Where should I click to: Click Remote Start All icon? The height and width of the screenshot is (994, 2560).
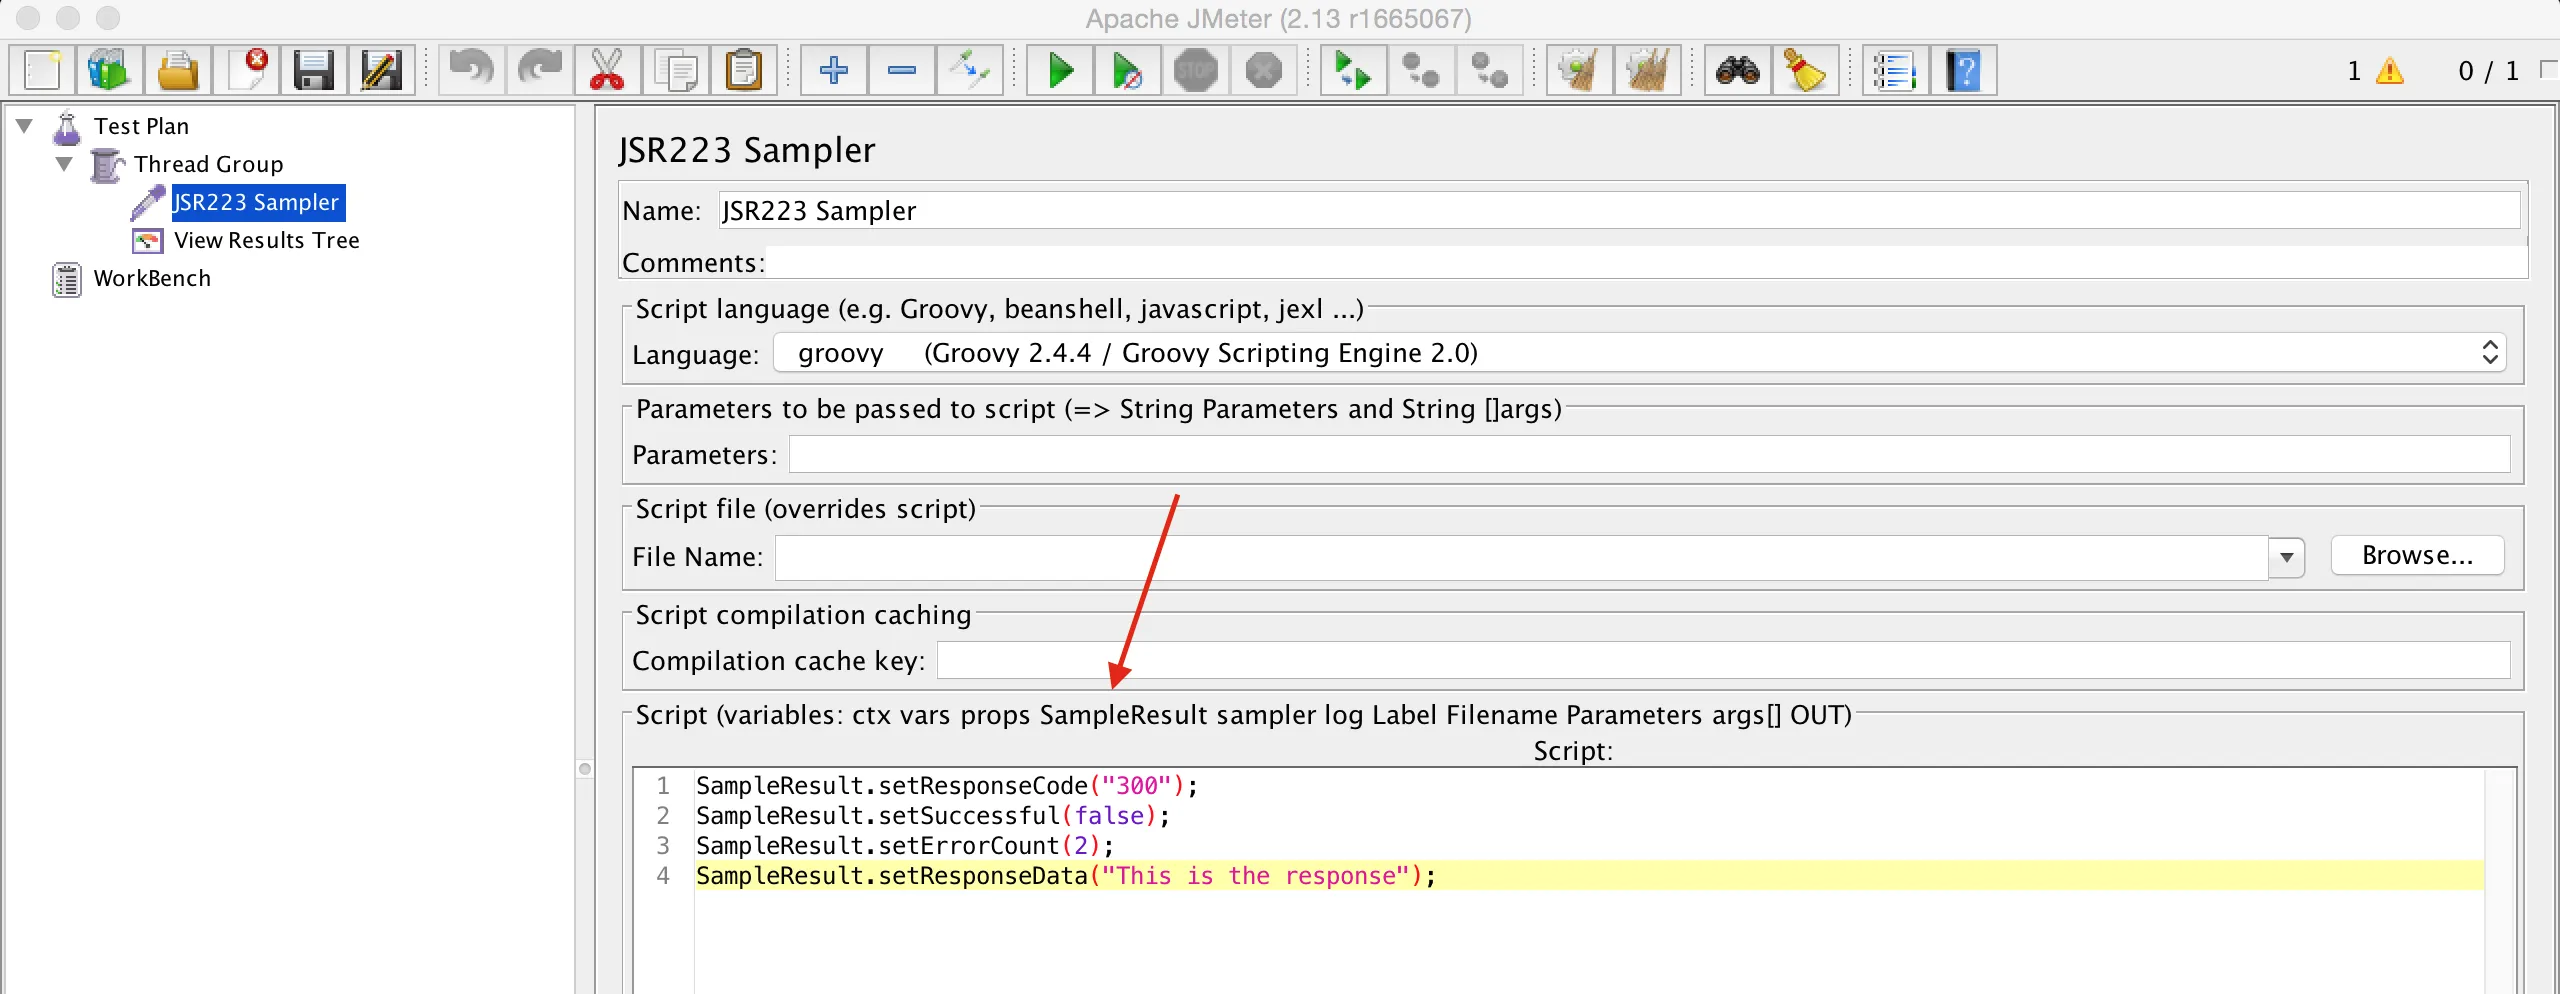(1353, 71)
